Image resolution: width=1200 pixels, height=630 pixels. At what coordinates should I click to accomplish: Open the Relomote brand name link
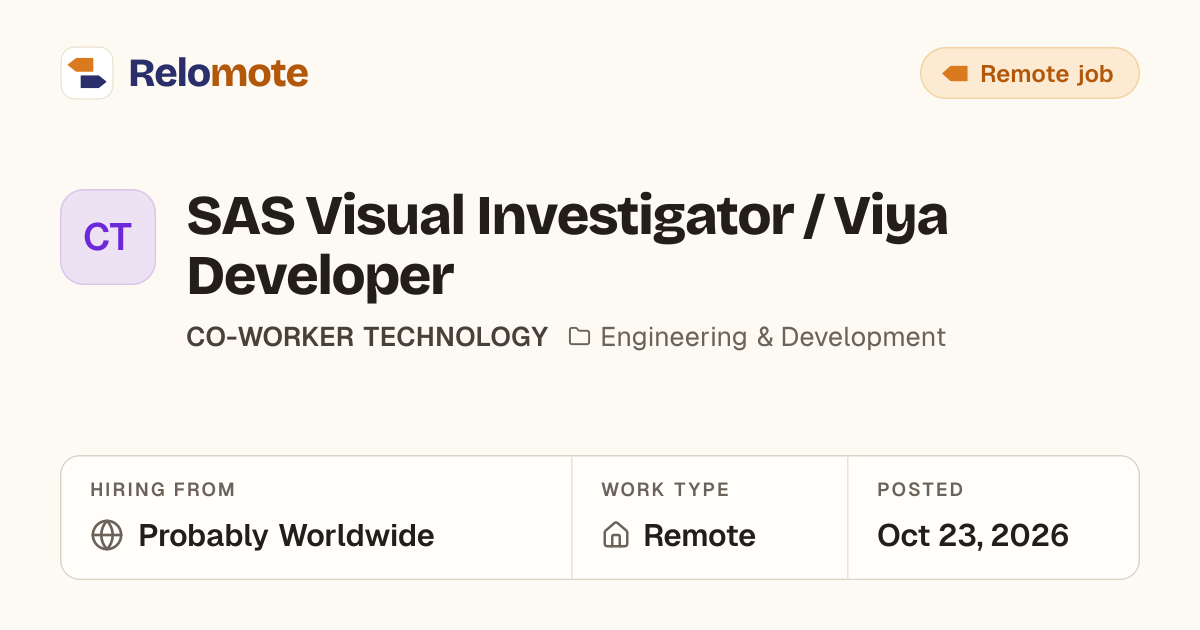[218, 73]
